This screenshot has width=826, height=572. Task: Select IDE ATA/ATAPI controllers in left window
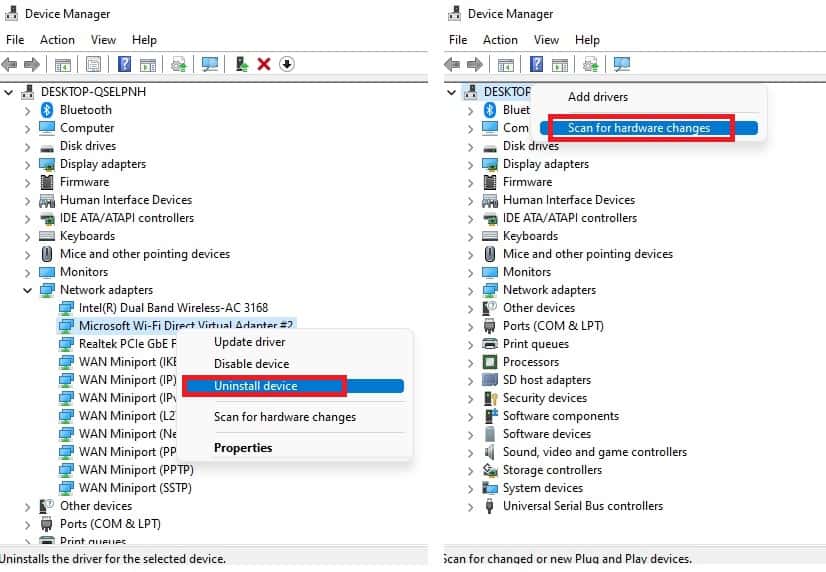pos(127,218)
